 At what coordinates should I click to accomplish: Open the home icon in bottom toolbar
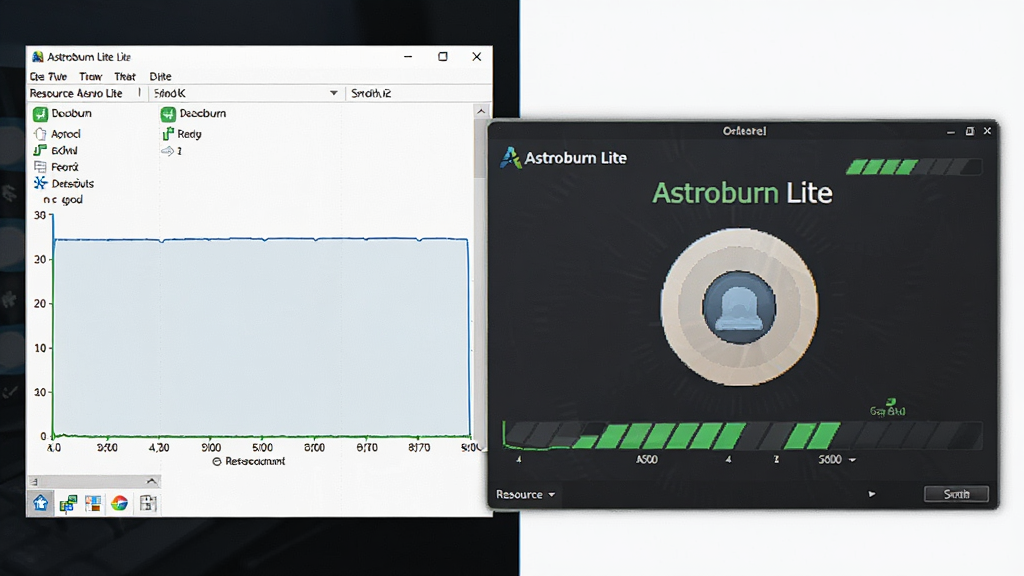point(40,503)
